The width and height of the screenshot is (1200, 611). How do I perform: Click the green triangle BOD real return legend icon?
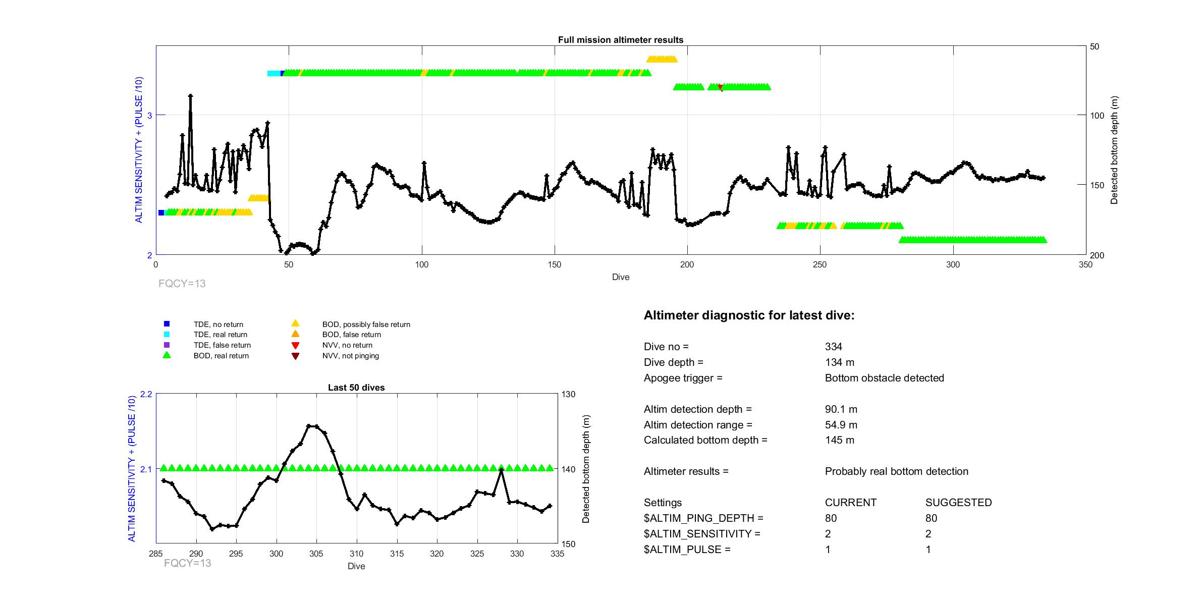(167, 355)
